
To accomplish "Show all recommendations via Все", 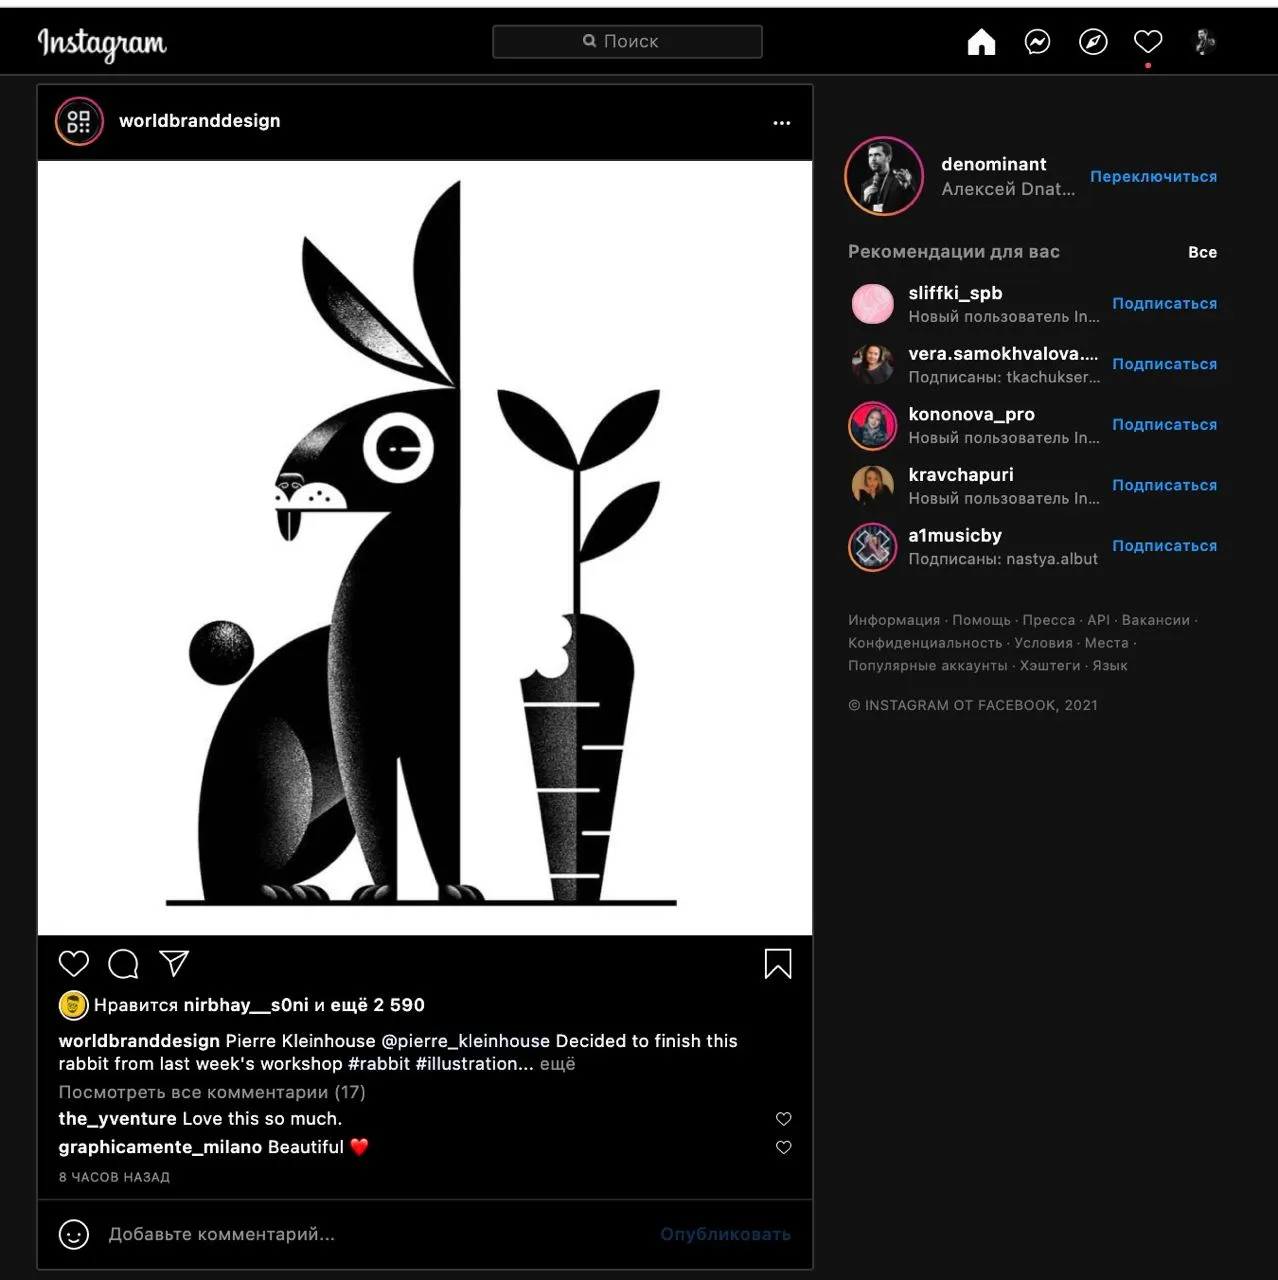I will pos(1202,252).
